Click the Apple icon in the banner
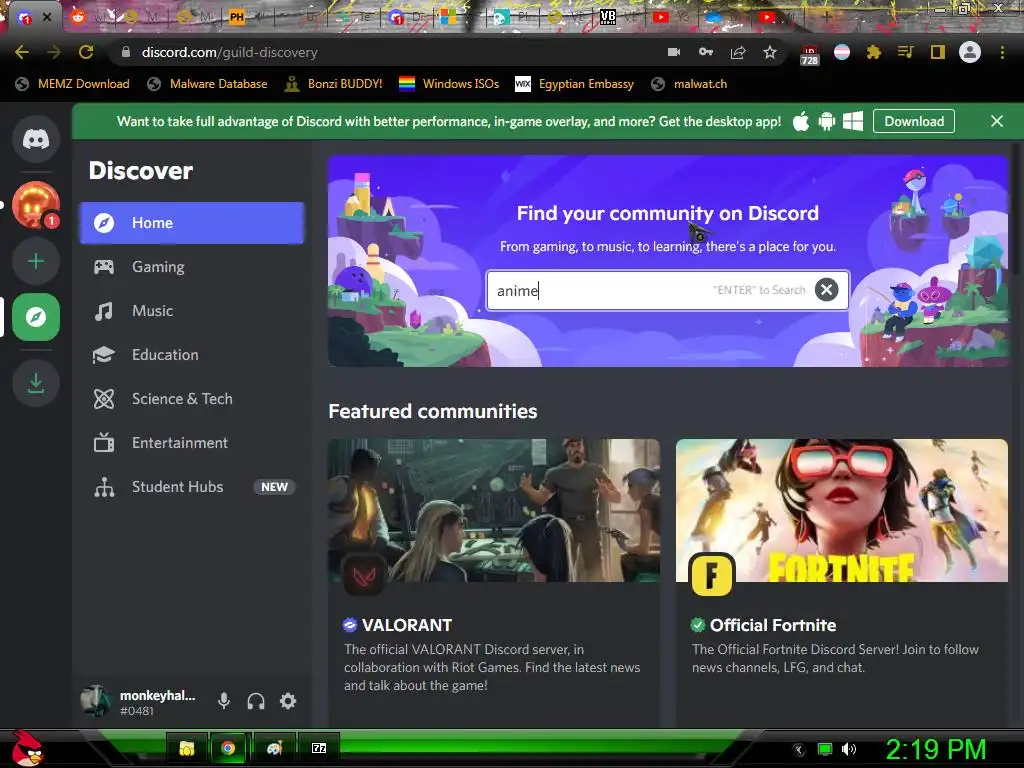1024x768 pixels. click(x=801, y=121)
